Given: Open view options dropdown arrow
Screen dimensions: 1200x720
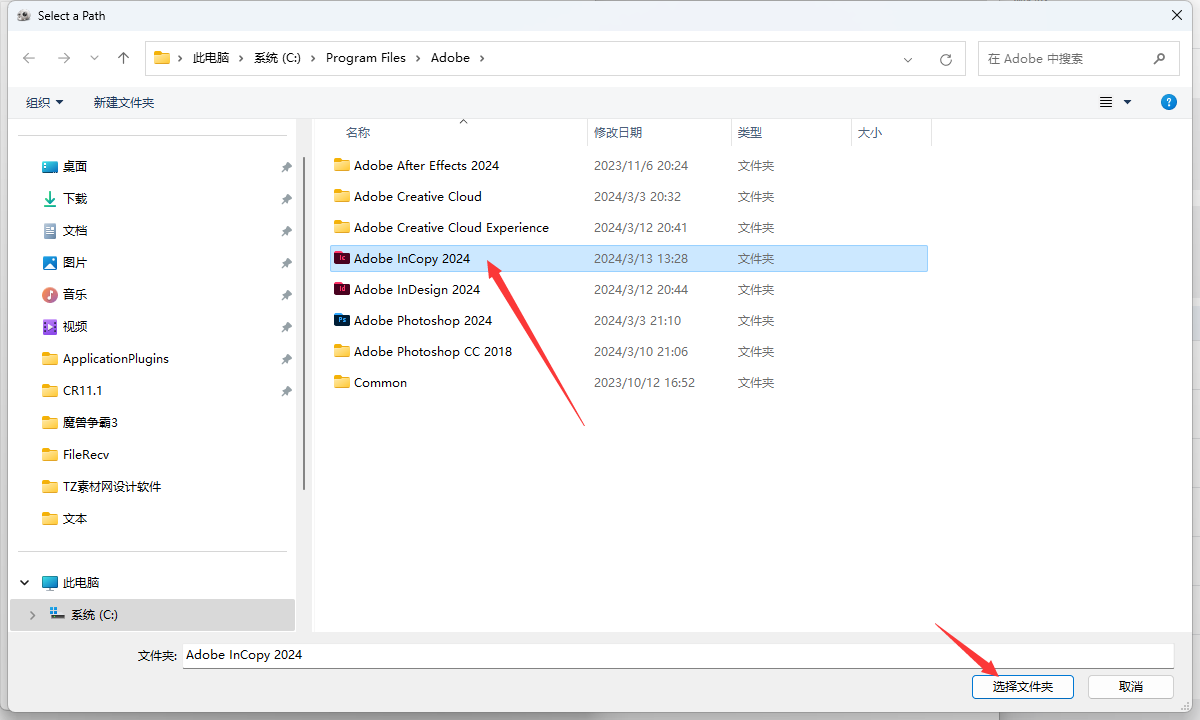Looking at the screenshot, I should click(1128, 102).
